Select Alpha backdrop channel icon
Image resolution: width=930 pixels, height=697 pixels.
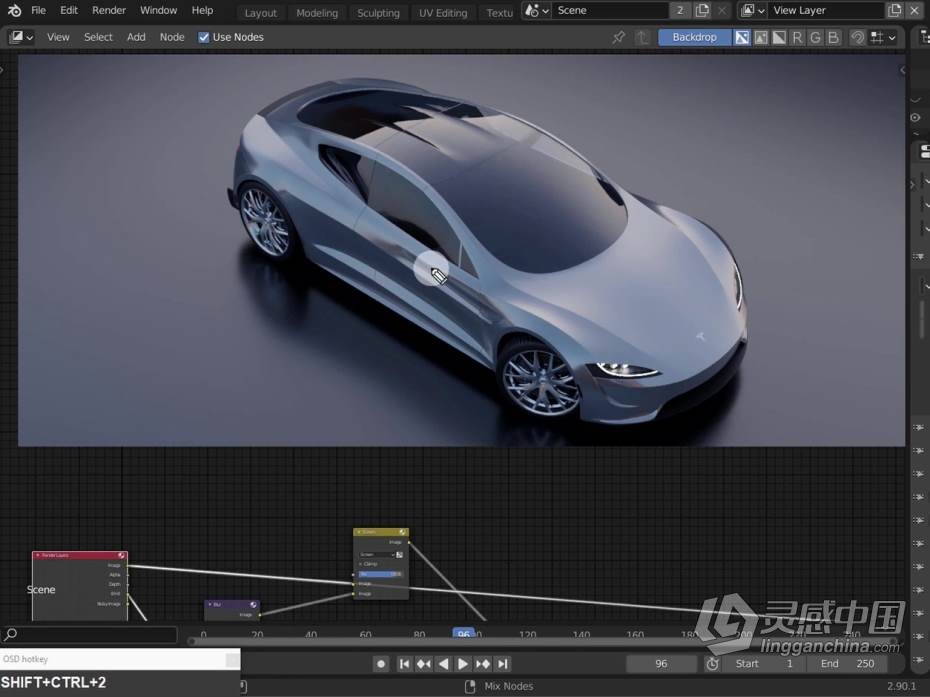pos(779,37)
